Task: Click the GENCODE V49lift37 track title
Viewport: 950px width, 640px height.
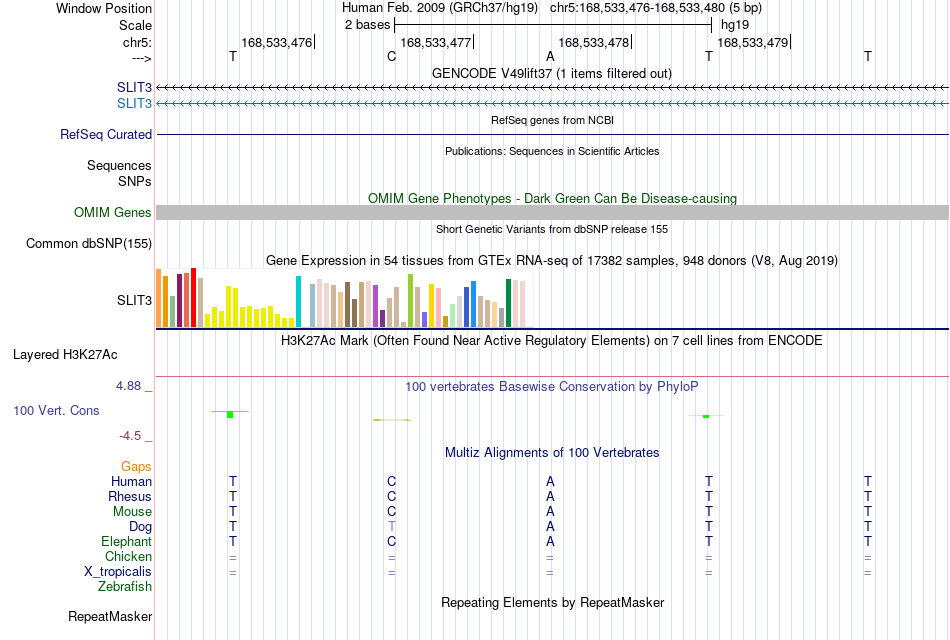Action: point(552,74)
